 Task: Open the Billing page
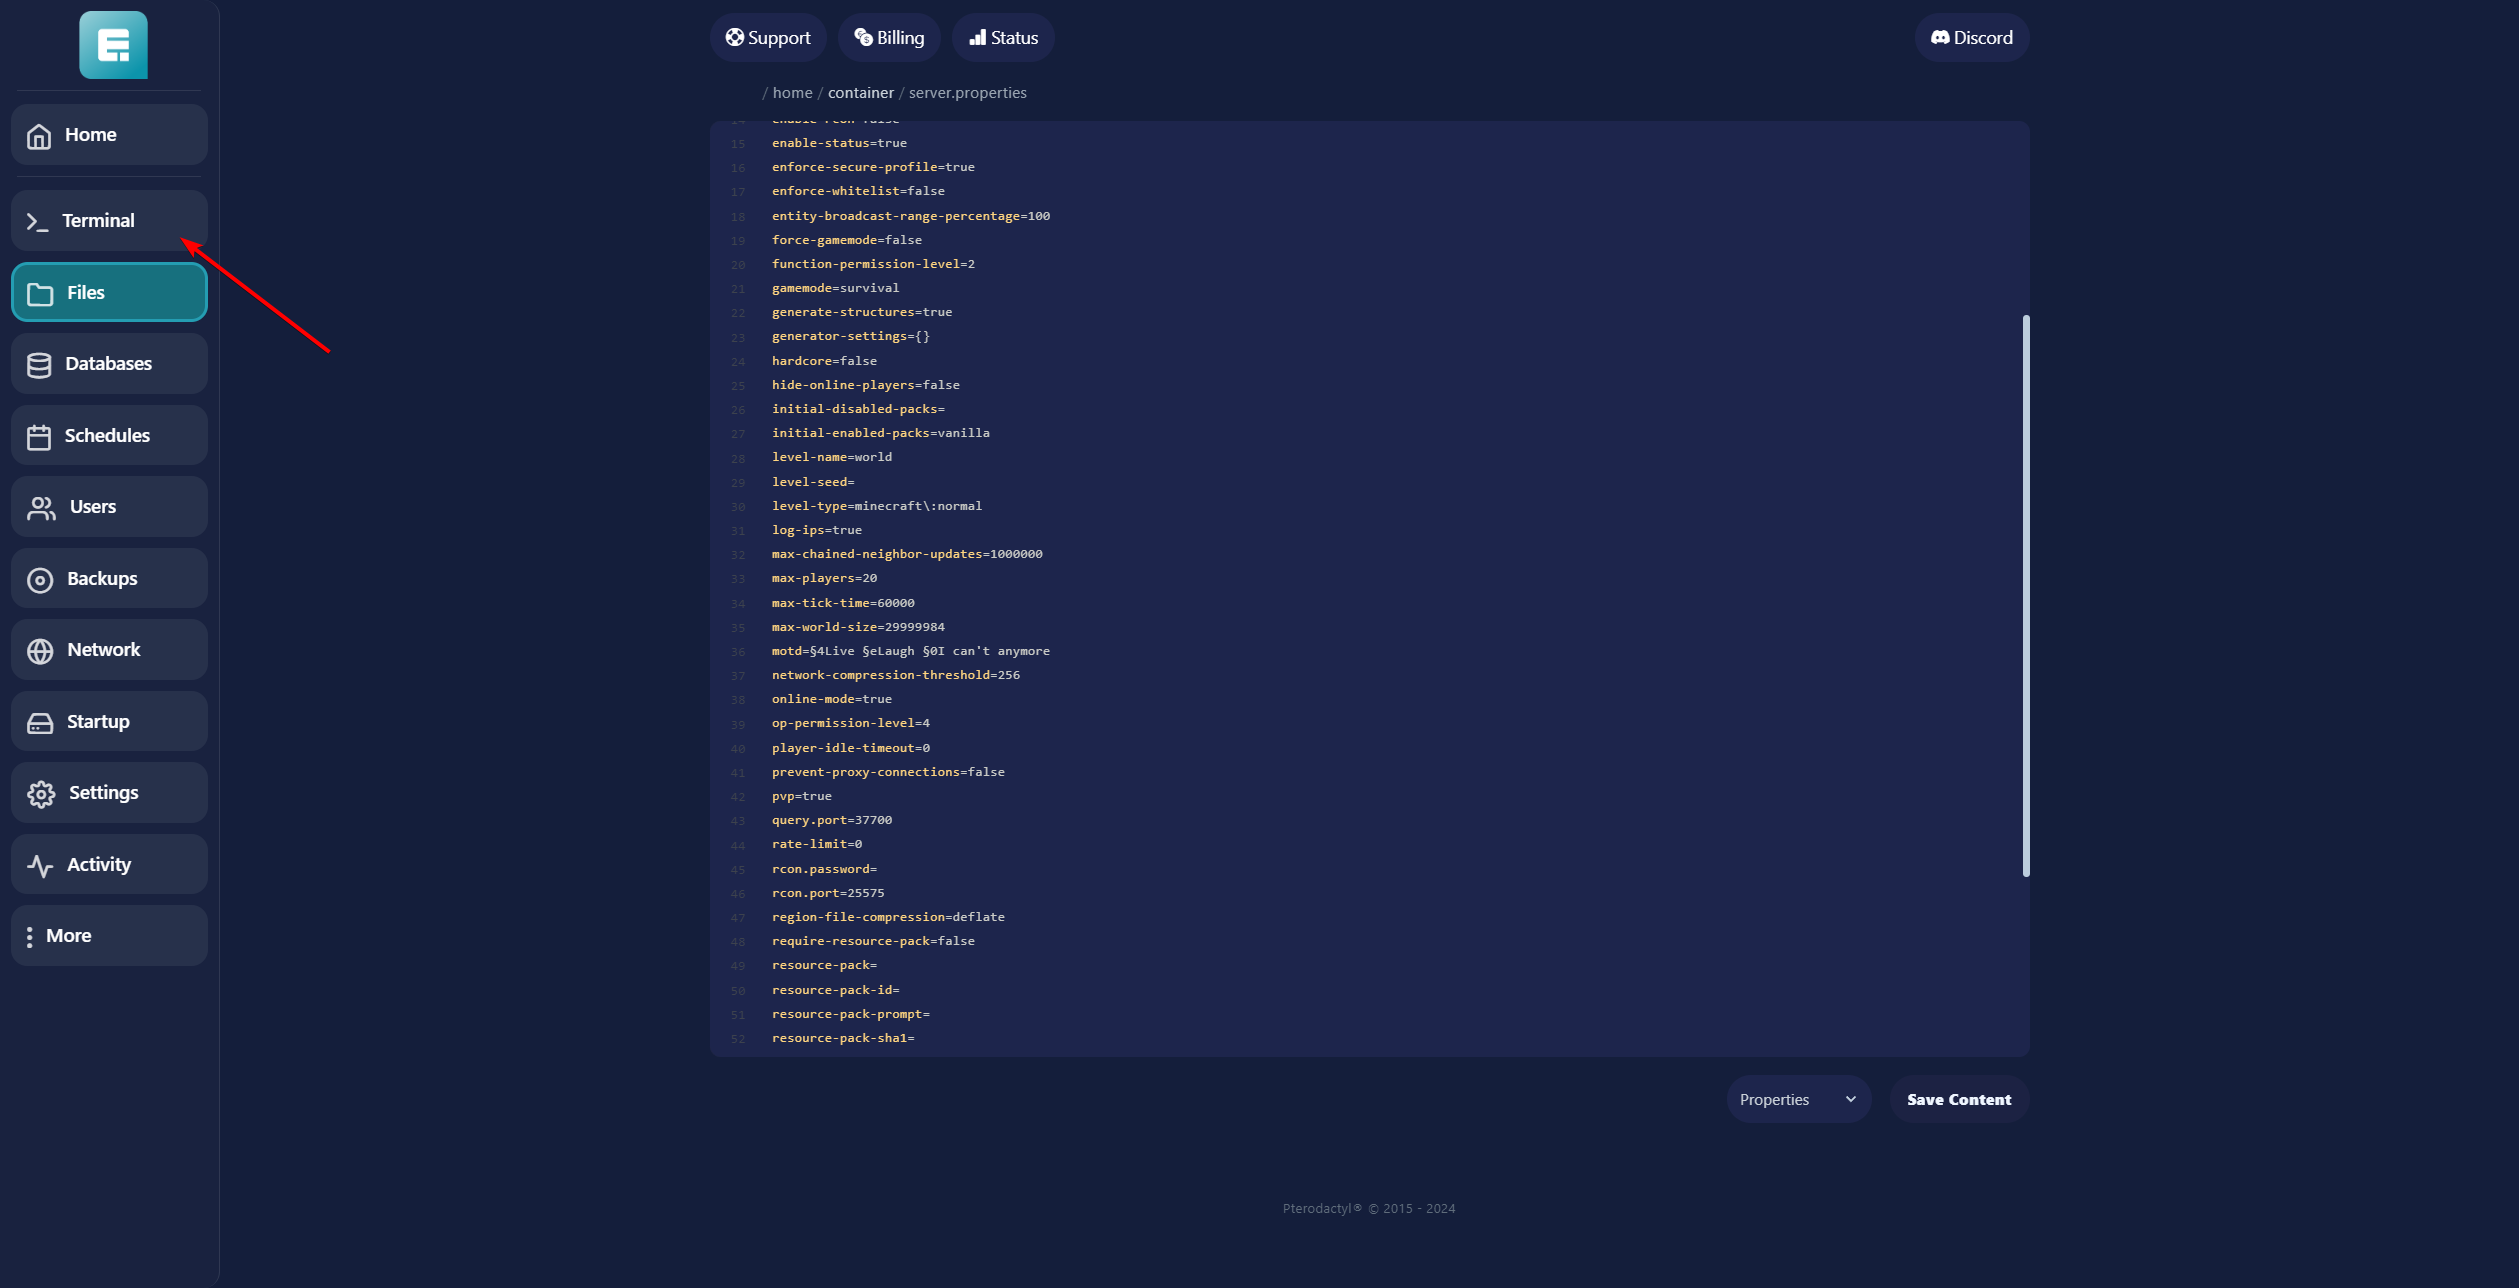(888, 38)
